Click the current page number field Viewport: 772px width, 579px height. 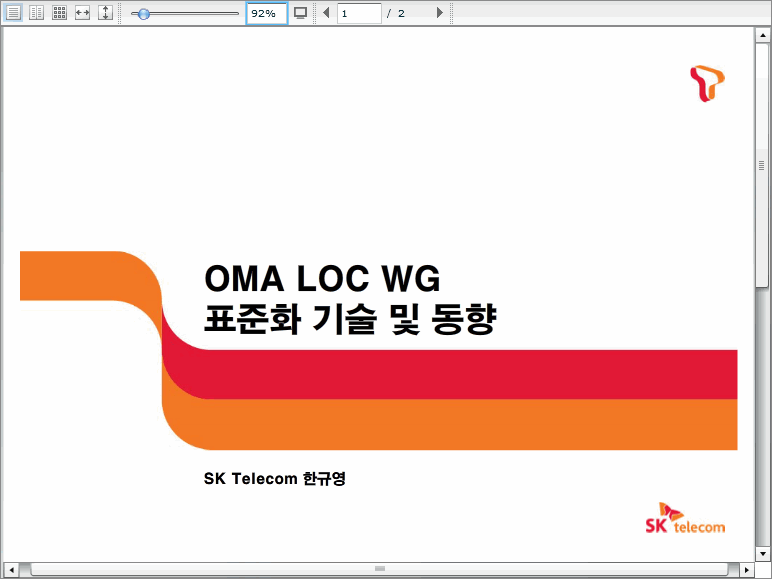click(359, 13)
